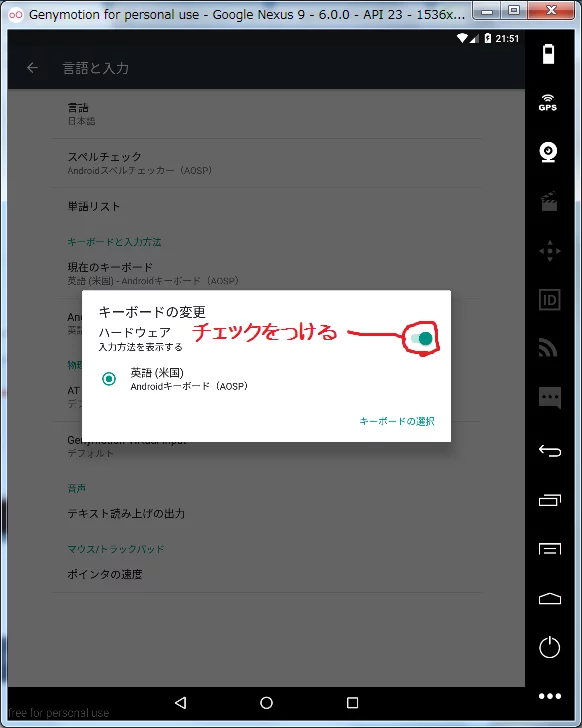Open the SMS phone message widget

pyautogui.click(x=550, y=397)
